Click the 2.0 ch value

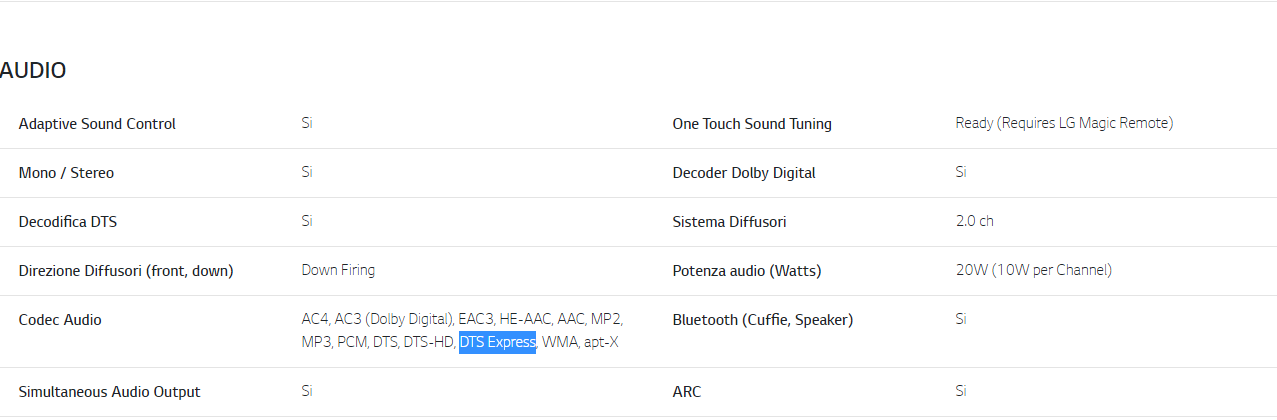point(975,221)
